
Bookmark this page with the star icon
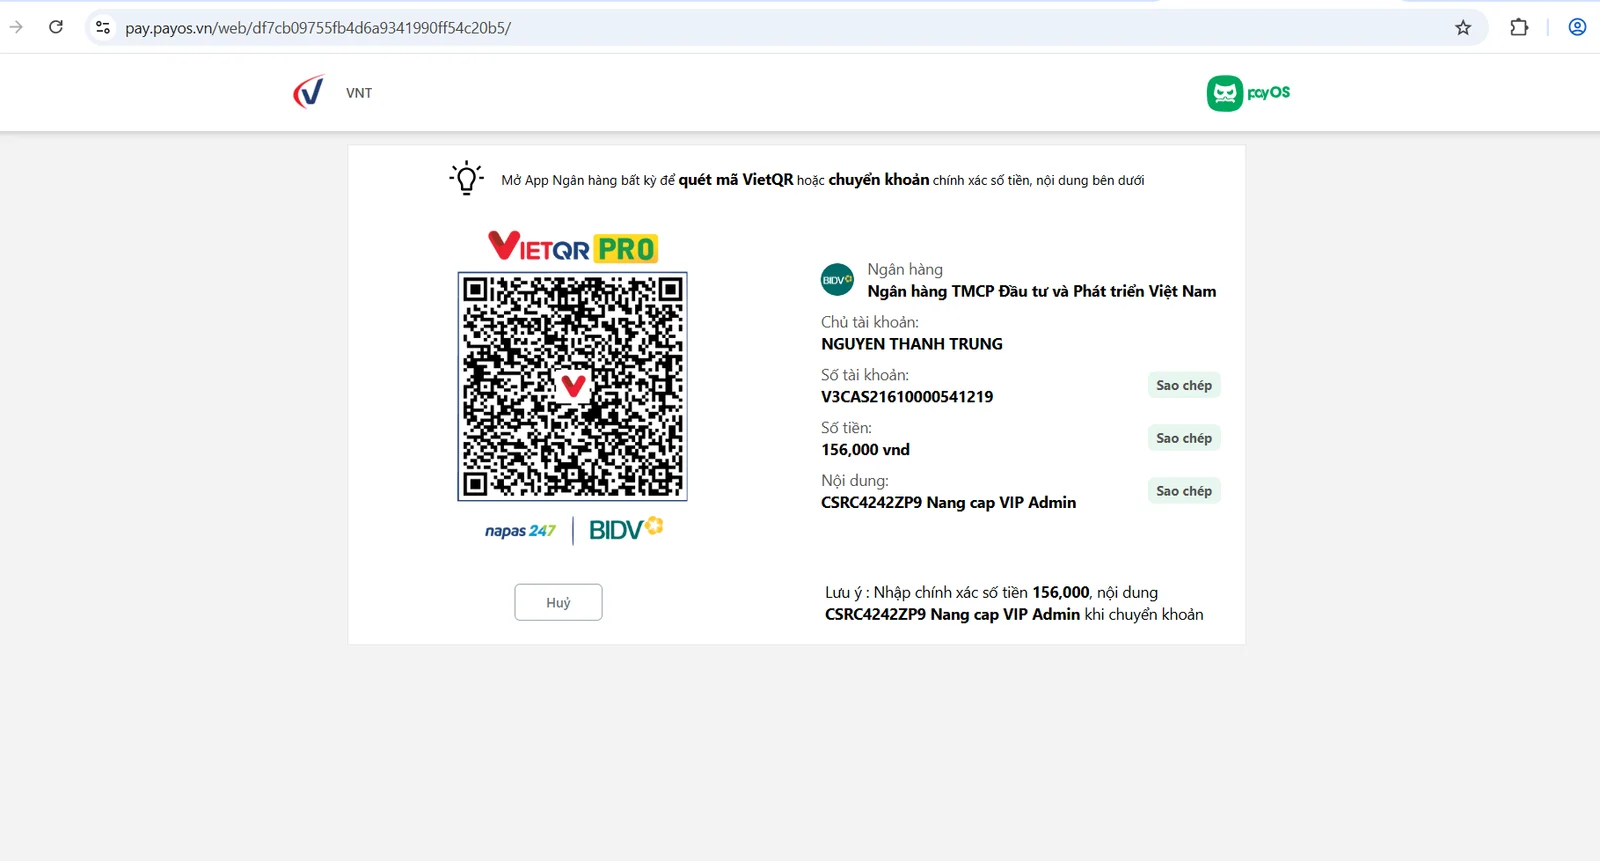click(x=1463, y=28)
